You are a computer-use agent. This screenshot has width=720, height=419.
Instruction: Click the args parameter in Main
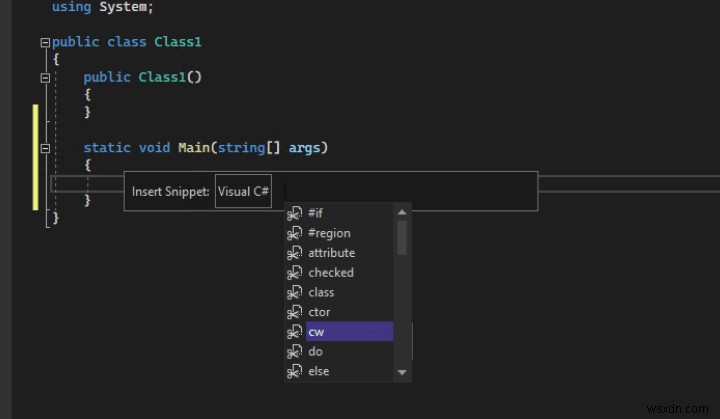coord(304,148)
